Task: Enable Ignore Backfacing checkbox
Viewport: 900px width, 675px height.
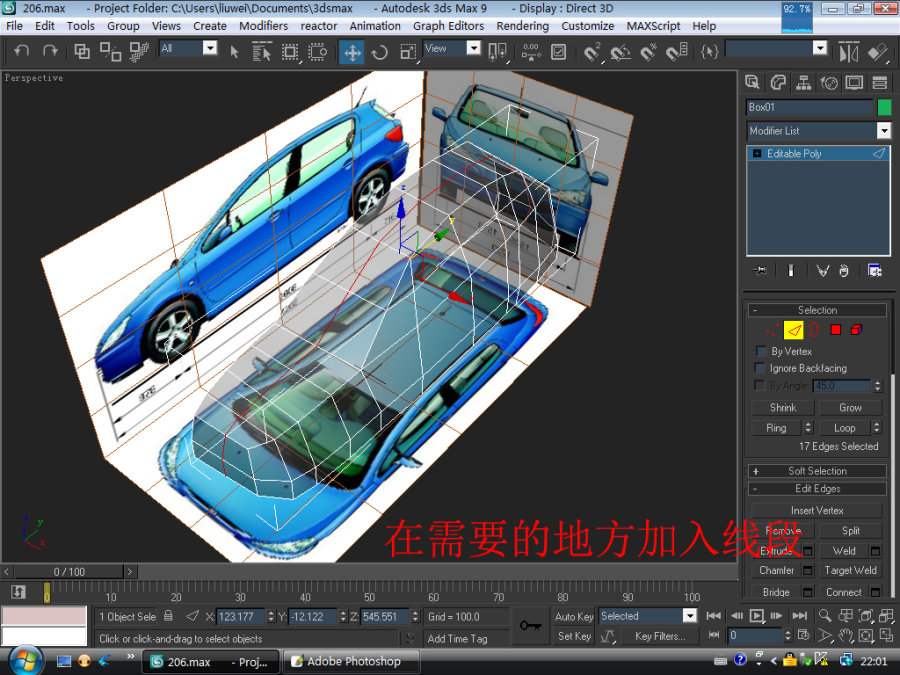Action: (x=761, y=368)
